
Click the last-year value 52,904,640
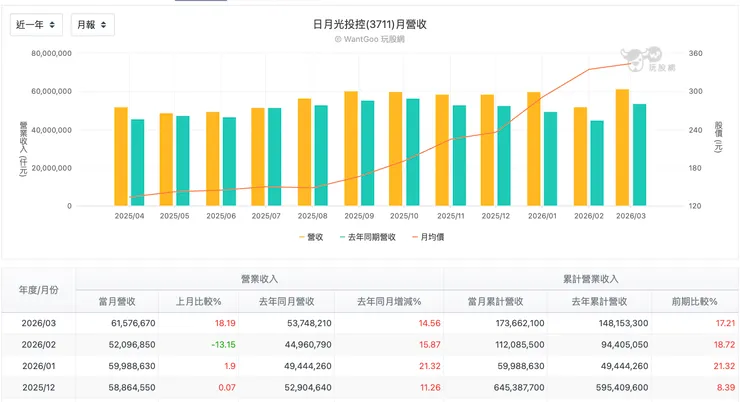pyautogui.click(x=308, y=387)
